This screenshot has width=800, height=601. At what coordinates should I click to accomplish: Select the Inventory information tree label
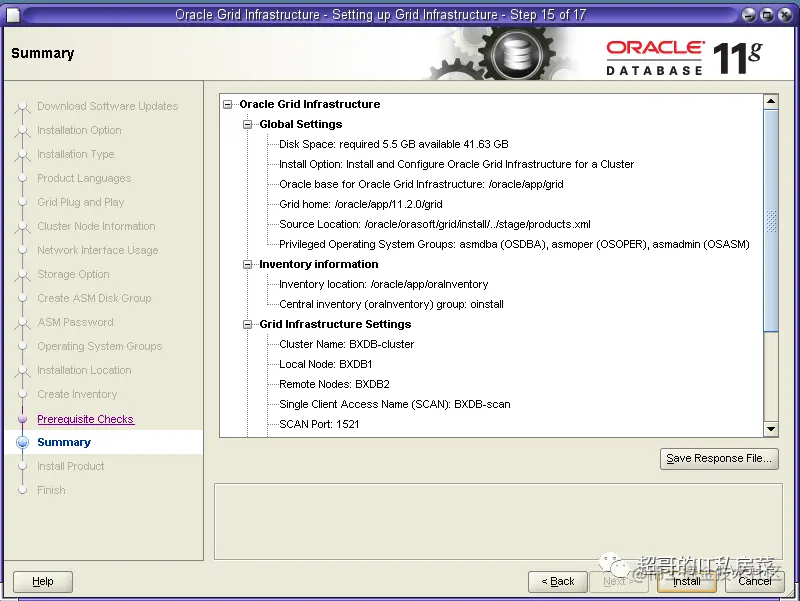coord(319,264)
